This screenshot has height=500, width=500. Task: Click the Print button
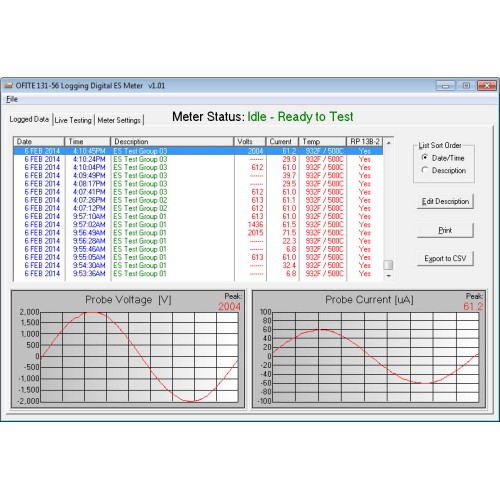coord(445,230)
